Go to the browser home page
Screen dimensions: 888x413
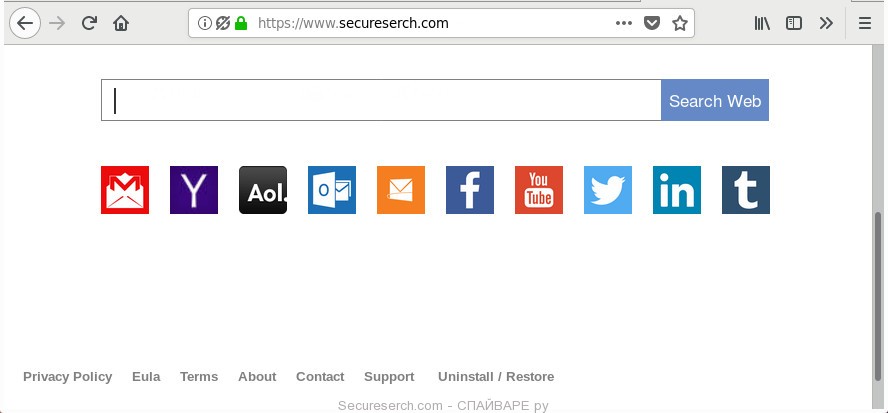[121, 23]
